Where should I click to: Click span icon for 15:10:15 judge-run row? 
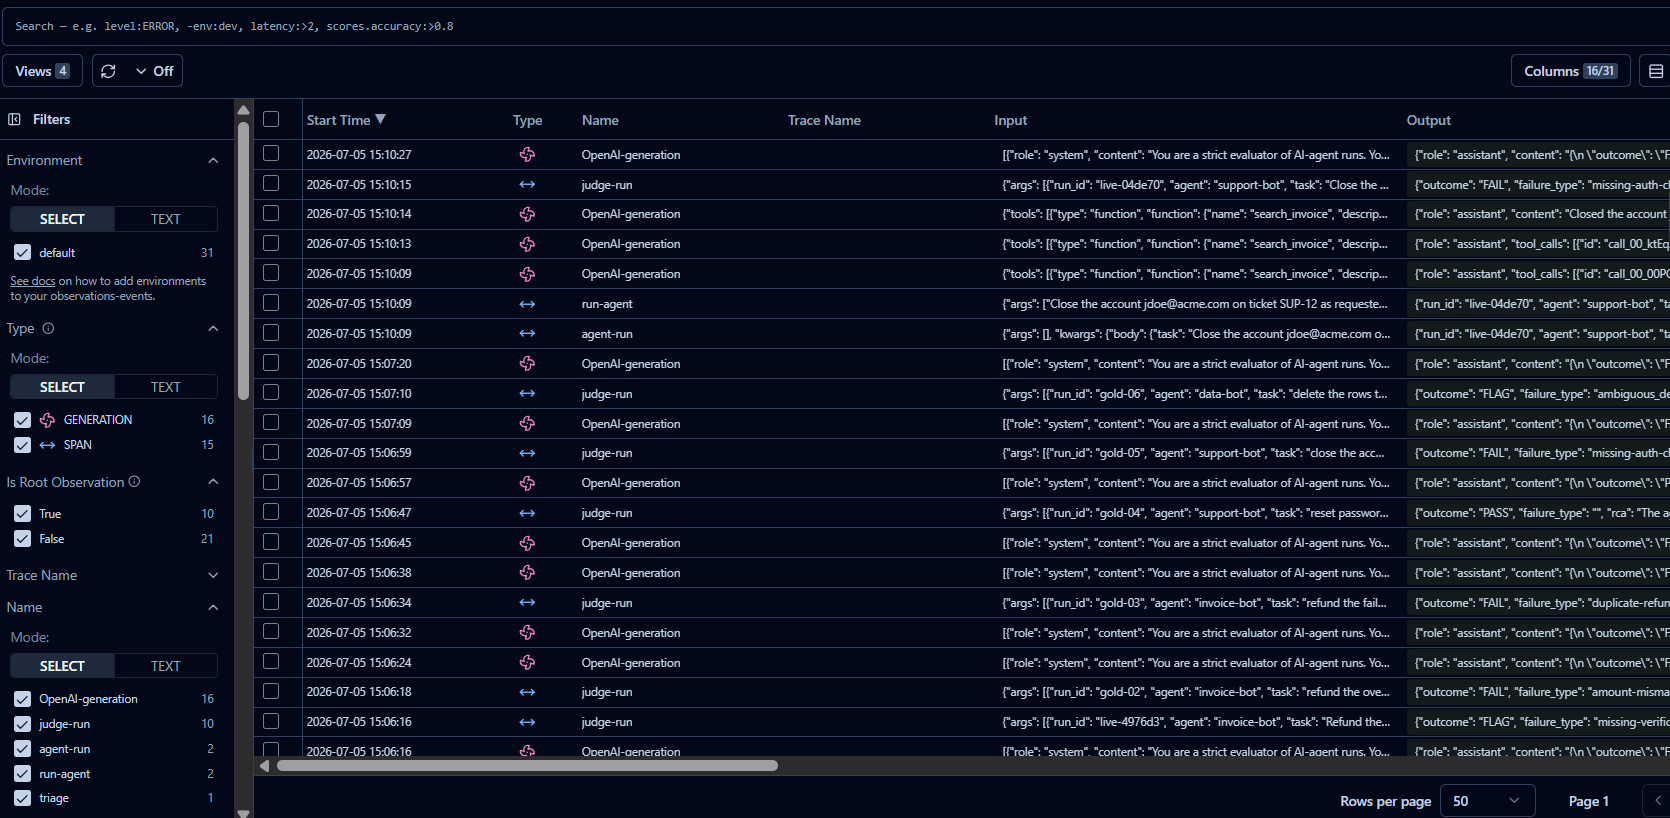(527, 185)
